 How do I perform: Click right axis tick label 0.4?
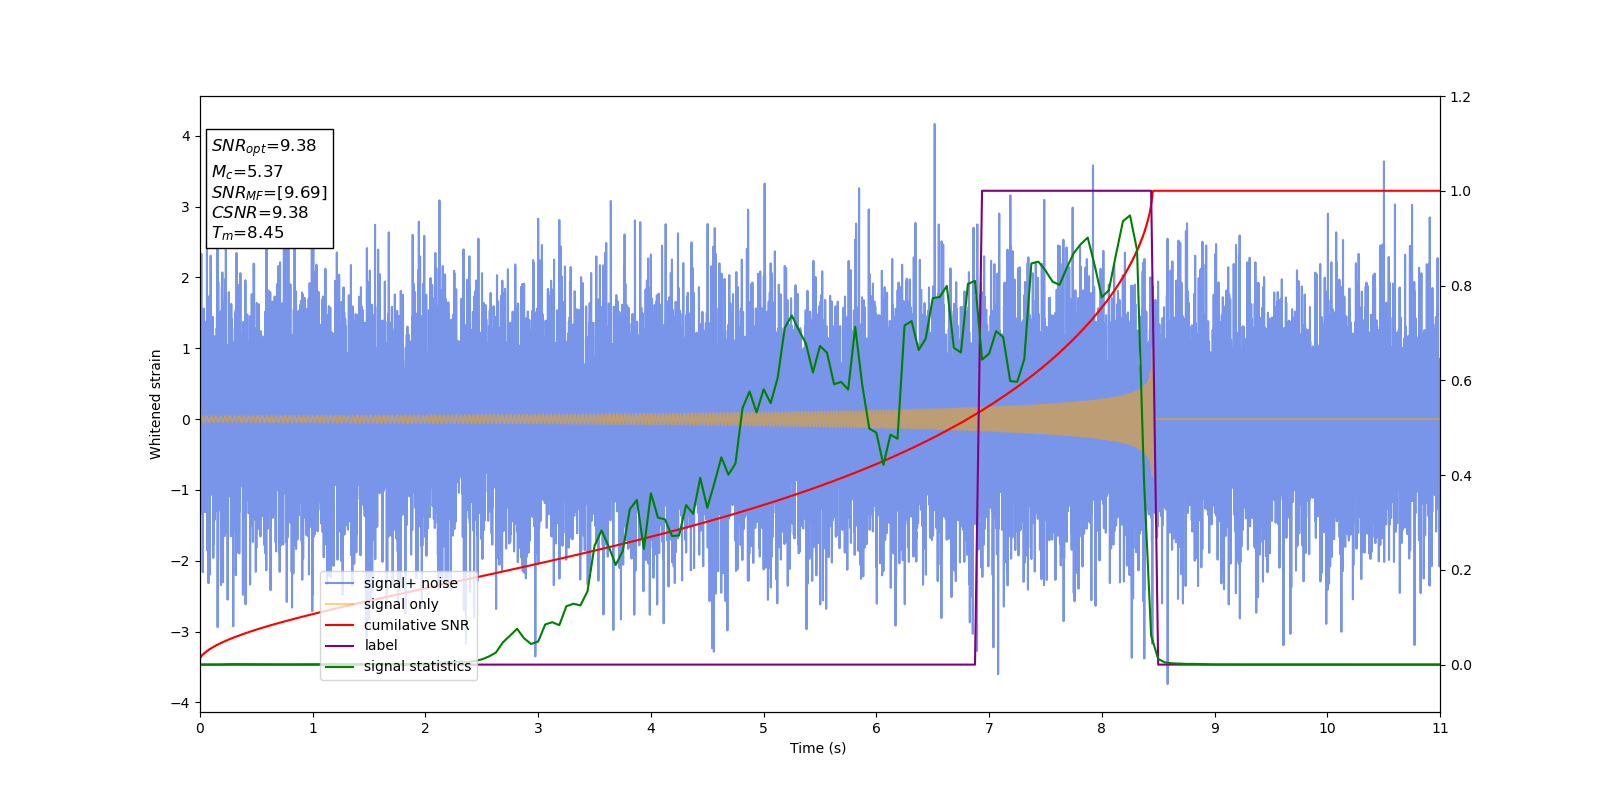(1460, 476)
